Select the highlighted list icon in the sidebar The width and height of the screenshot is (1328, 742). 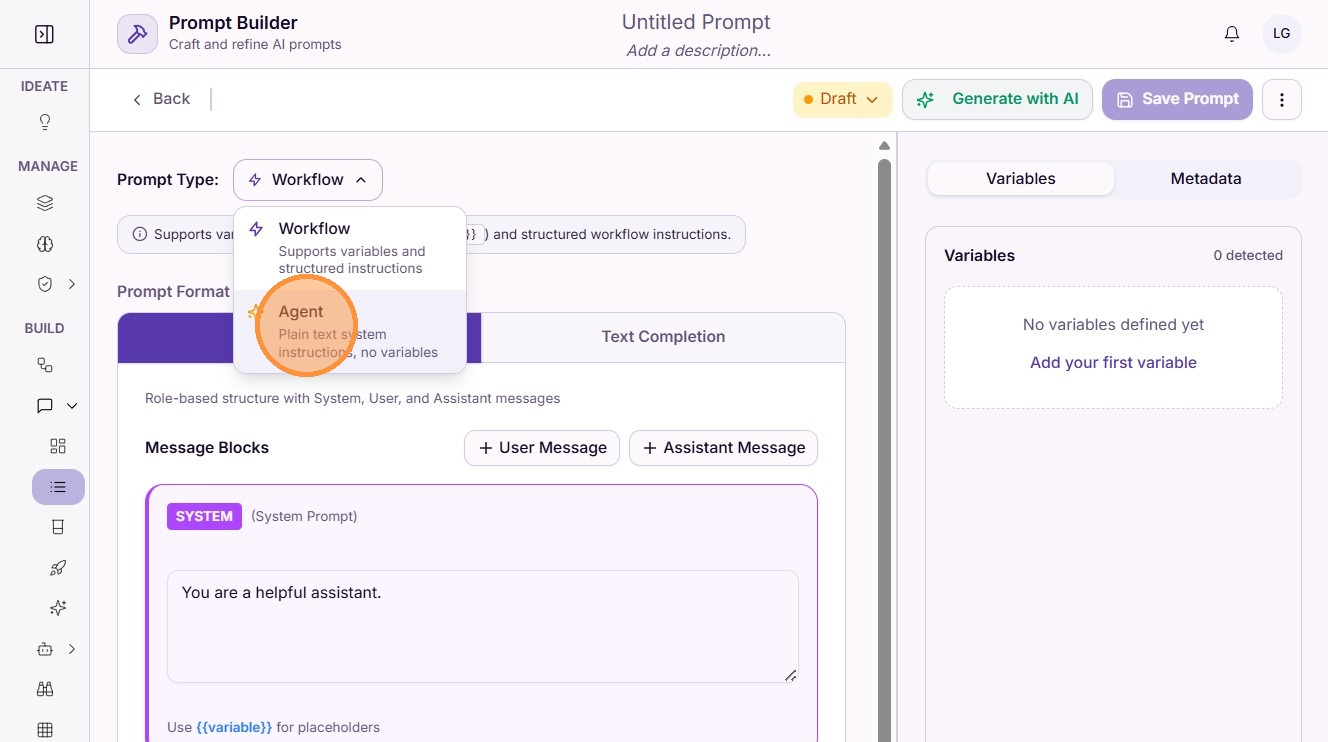58,487
